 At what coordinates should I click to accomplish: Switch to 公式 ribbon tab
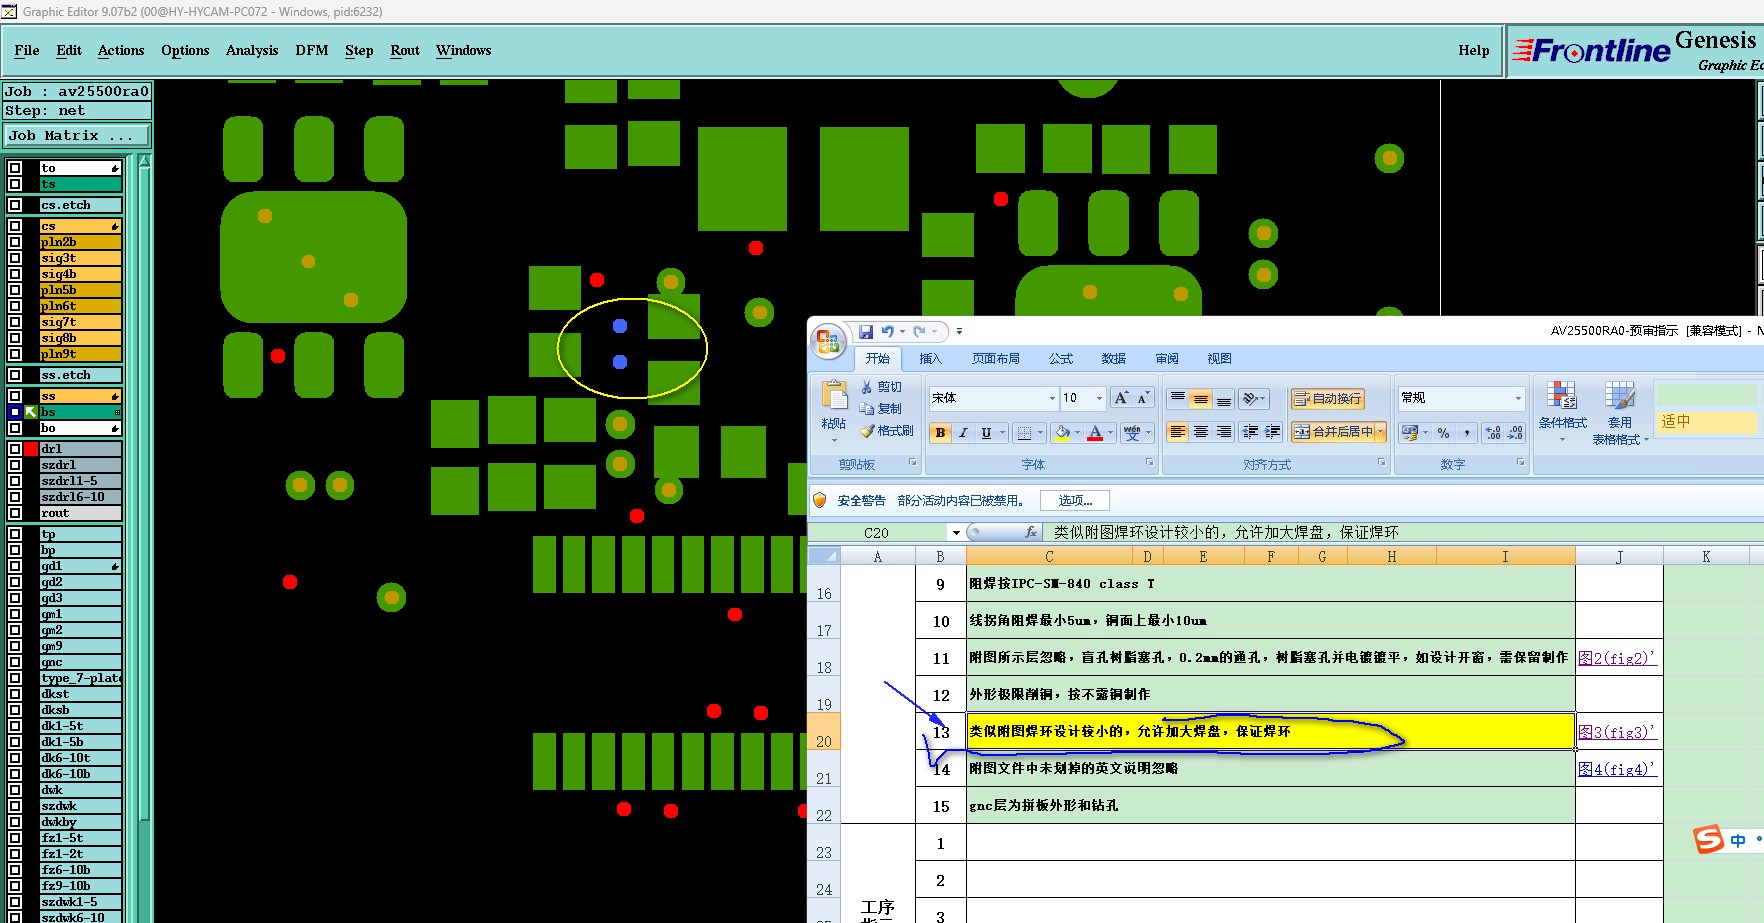pos(1061,359)
